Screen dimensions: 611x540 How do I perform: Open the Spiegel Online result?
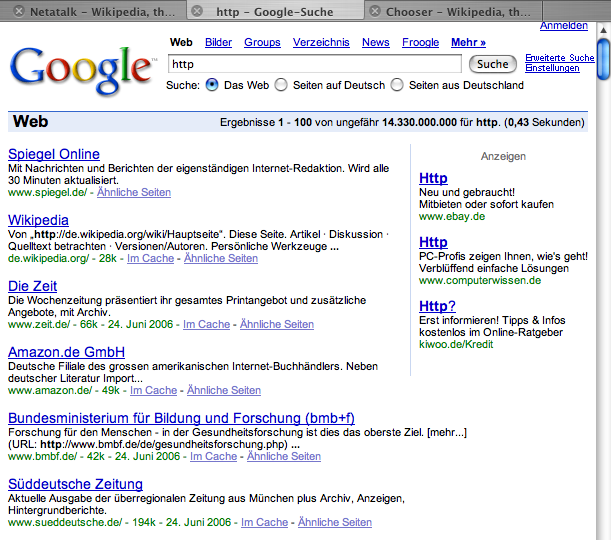pos(54,154)
